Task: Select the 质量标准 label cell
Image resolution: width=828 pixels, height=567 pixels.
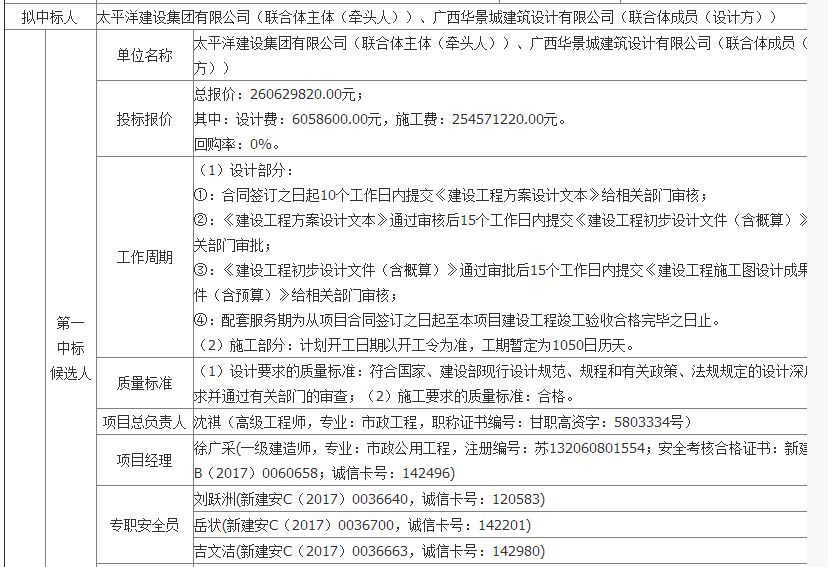Action: (x=144, y=383)
